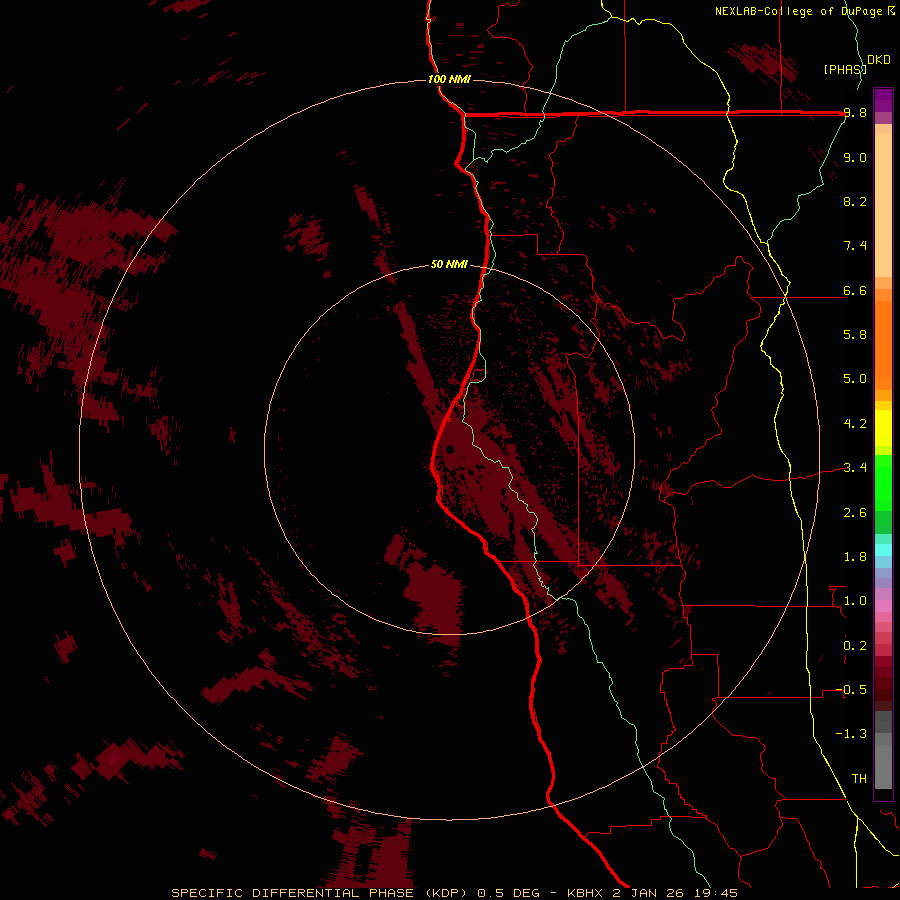The width and height of the screenshot is (900, 900).
Task: Click the 9.0 value on the color scale
Action: pyautogui.click(x=855, y=157)
